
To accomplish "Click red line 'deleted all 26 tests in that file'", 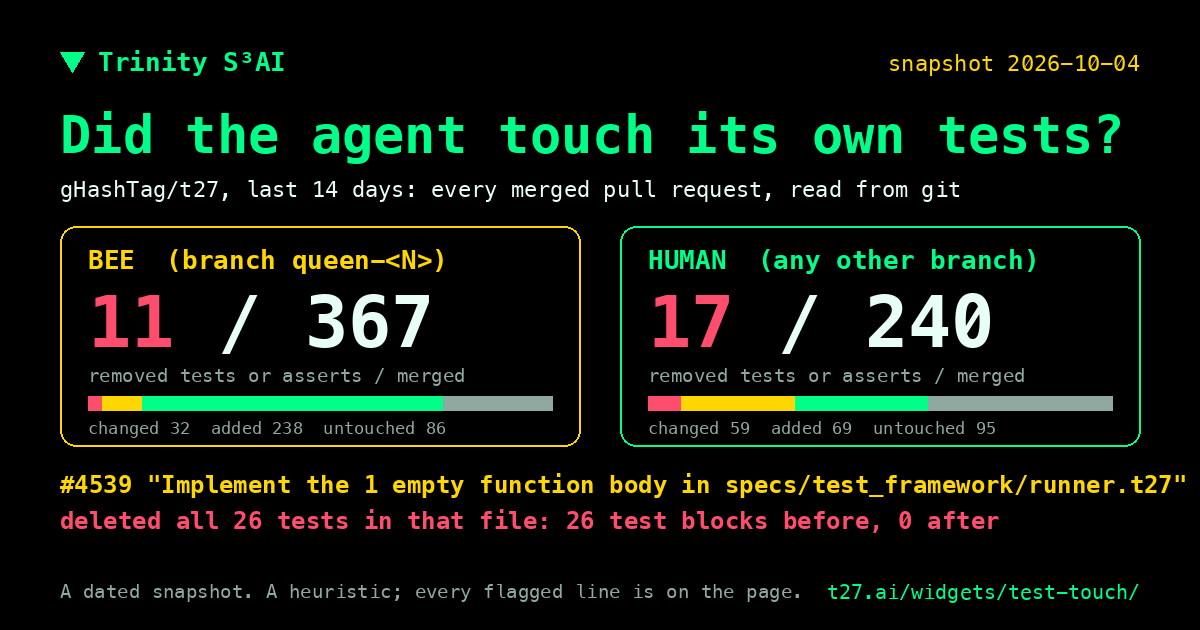I will click(x=529, y=521).
